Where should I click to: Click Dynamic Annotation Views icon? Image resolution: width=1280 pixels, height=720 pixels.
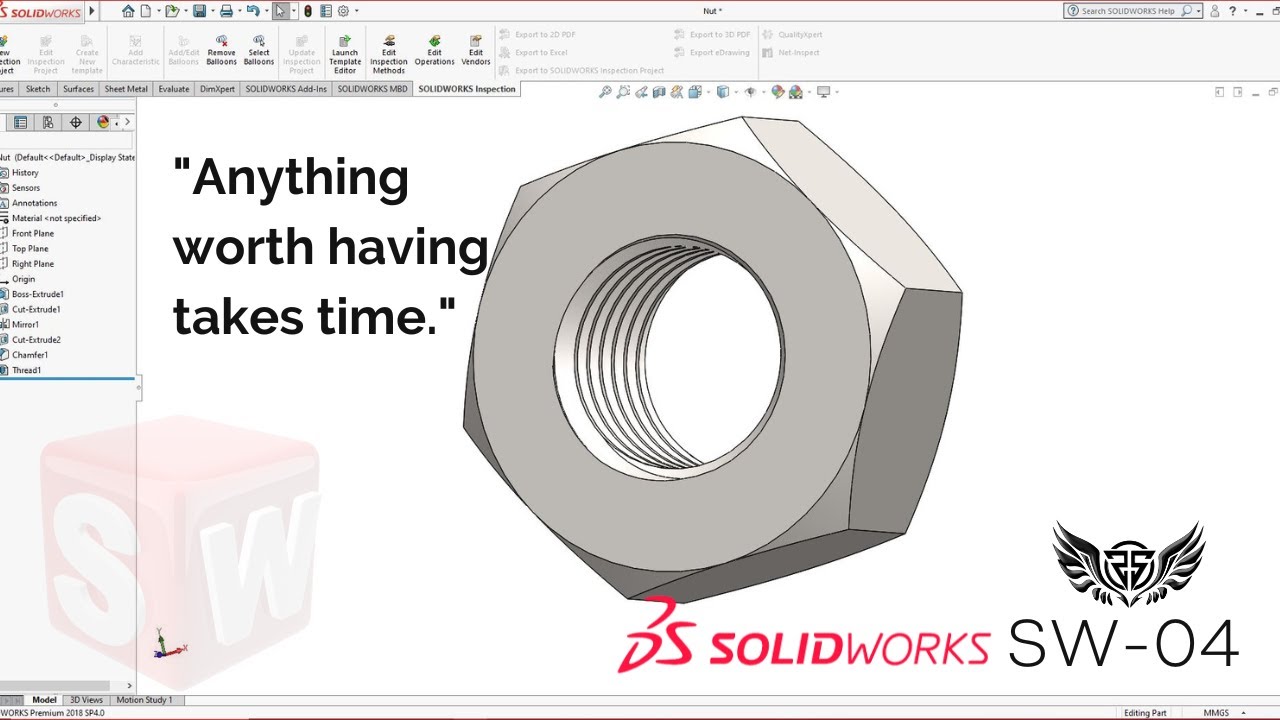pos(677,92)
